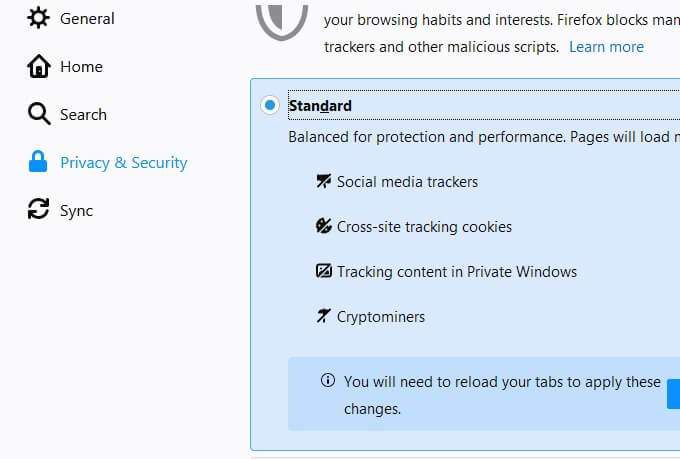Select the Standard radio button
This screenshot has width=680, height=459.
tap(270, 106)
